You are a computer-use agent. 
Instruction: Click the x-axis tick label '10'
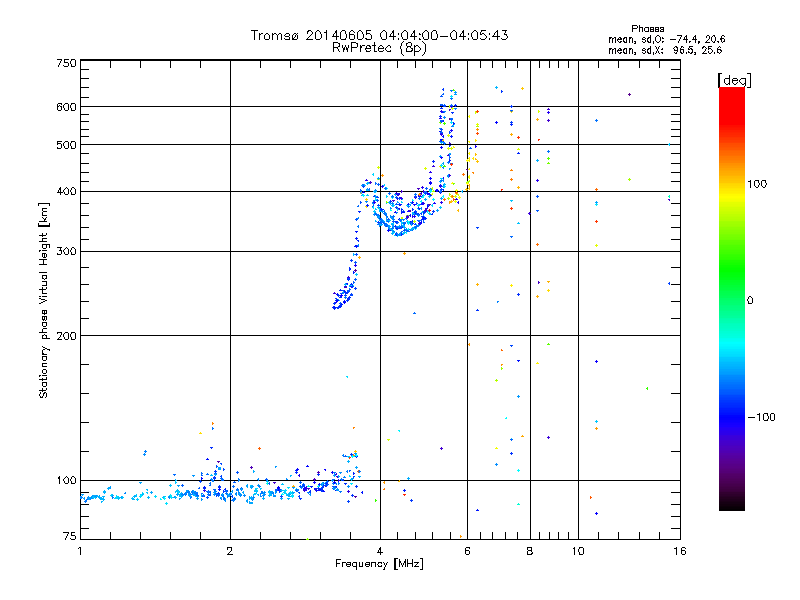(578, 551)
